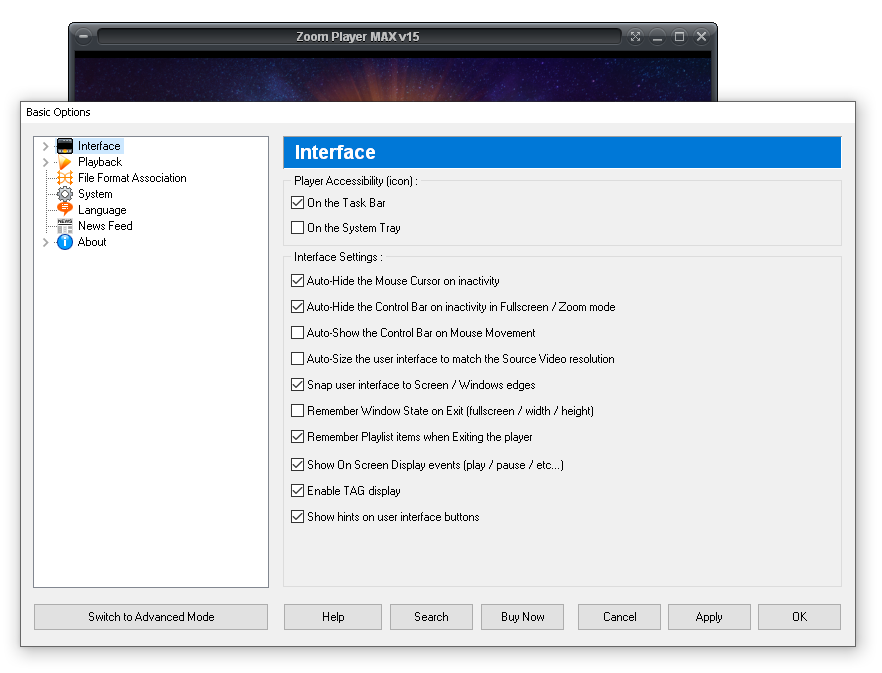882x673 pixels.
Task: Click the Search button
Action: click(431, 617)
